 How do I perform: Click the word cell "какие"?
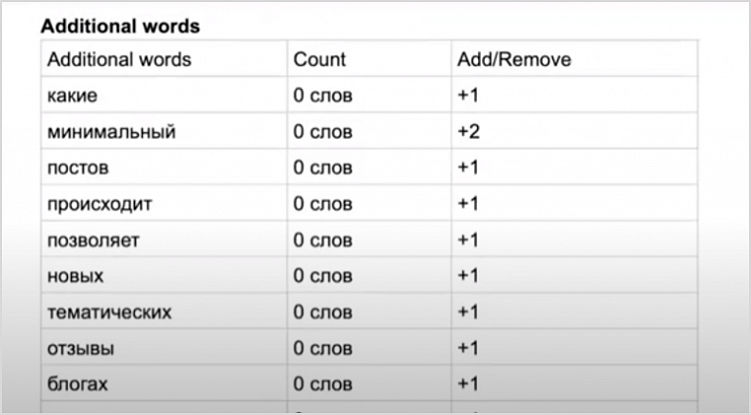(x=72, y=96)
